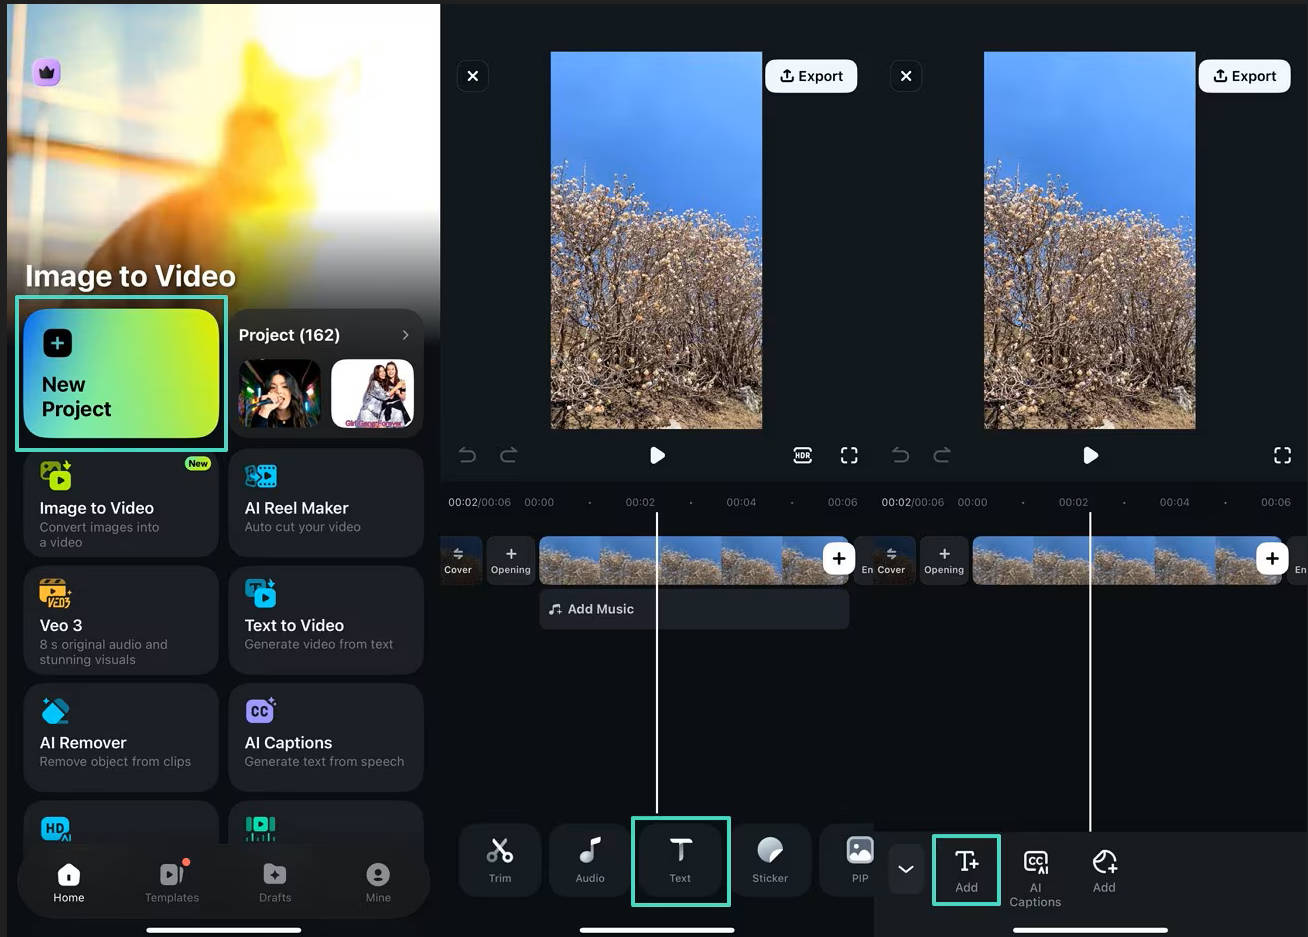Toggle HDR preview mode
This screenshot has width=1308, height=937.
point(802,455)
